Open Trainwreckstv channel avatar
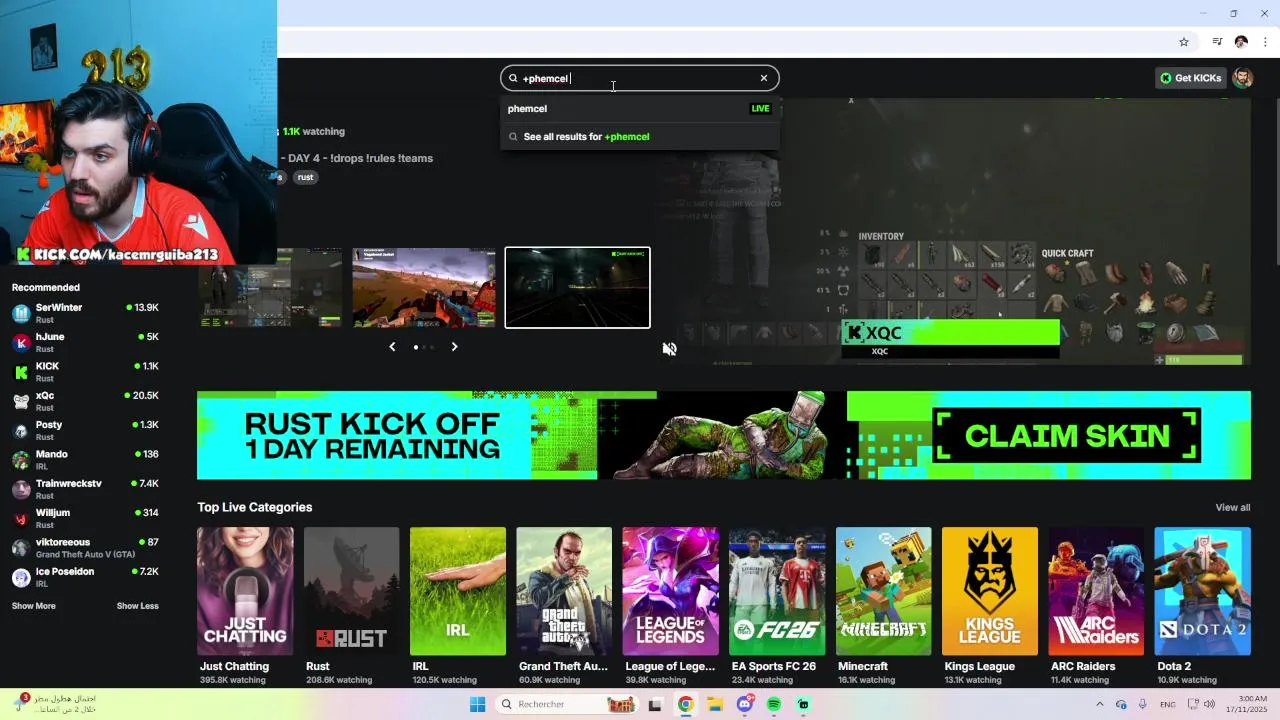Viewport: 1280px width, 720px height. [x=21, y=489]
